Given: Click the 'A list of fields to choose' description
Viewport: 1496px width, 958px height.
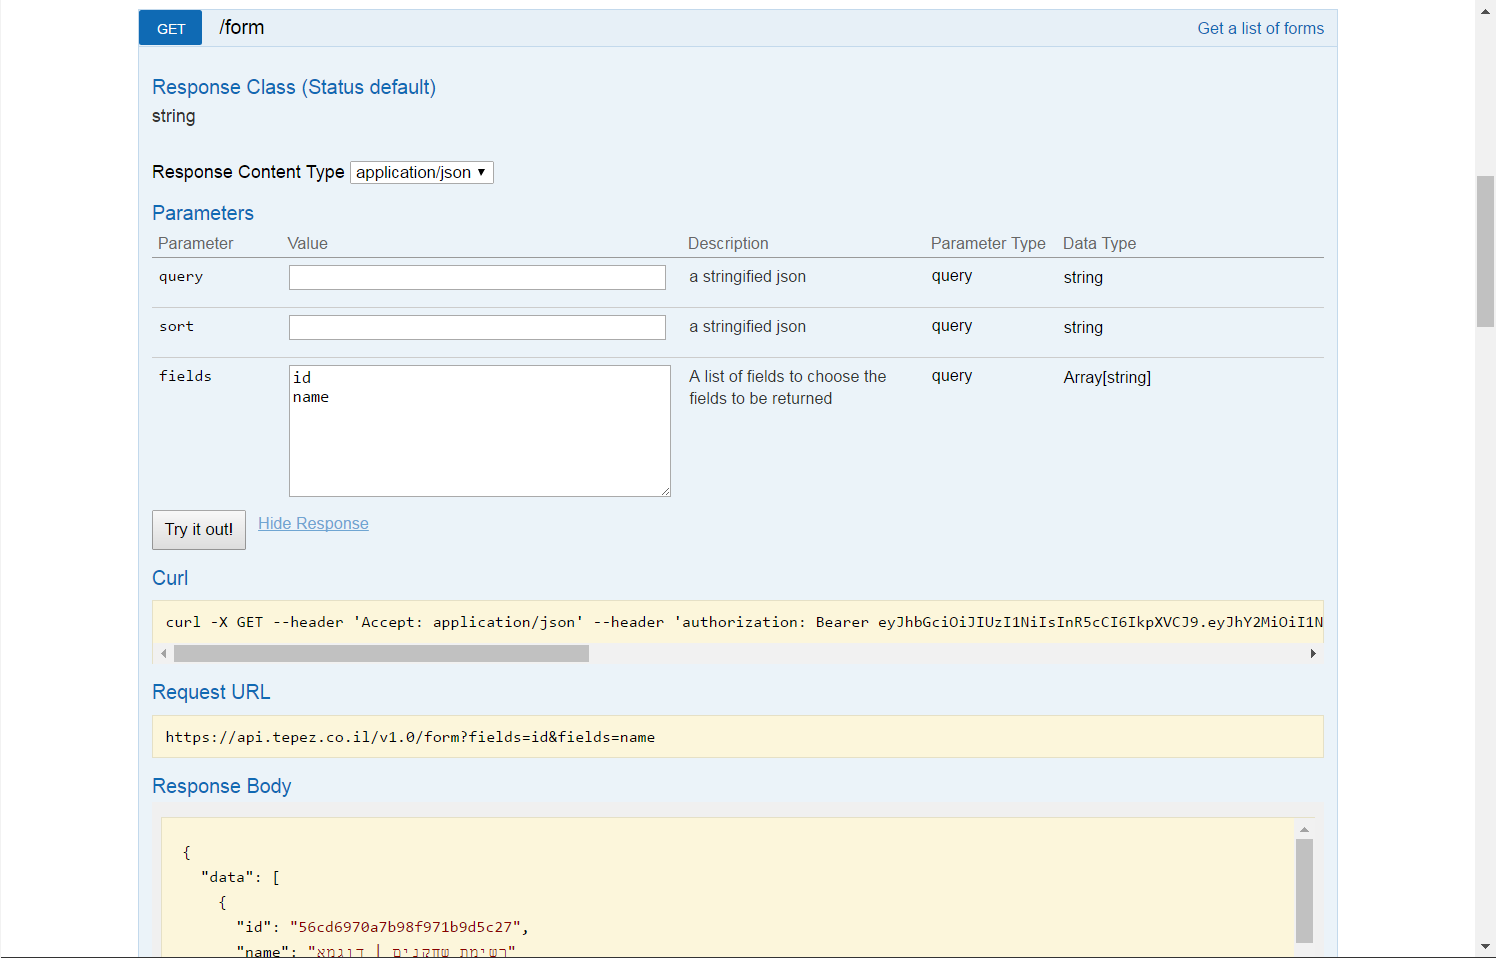Looking at the screenshot, I should (x=788, y=387).
